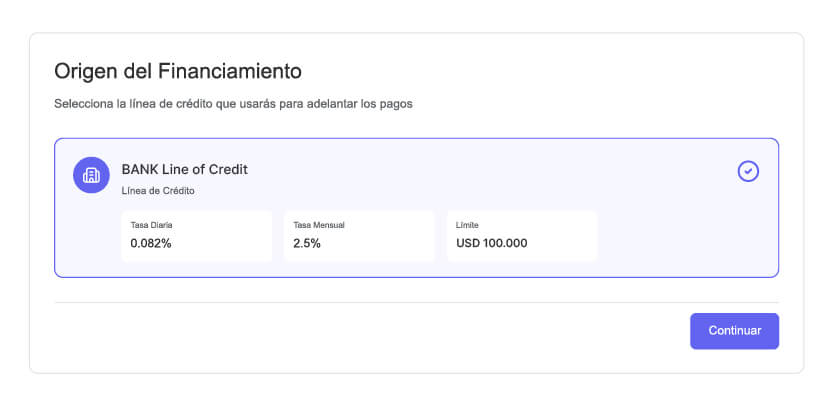Viewport: 833px width, 406px height.
Task: Click the horizontal divider above Continuar
Action: click(x=416, y=302)
